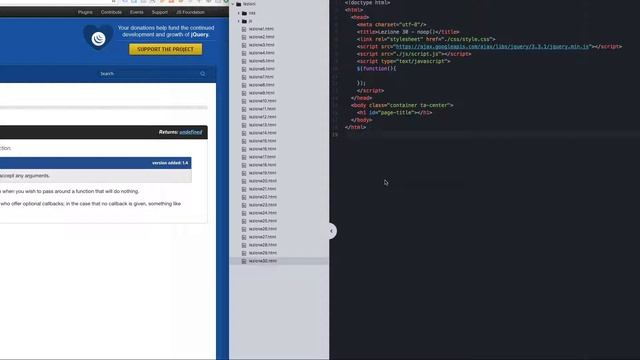
Task: Click the $(function(){ line in editor
Action: 376,69
